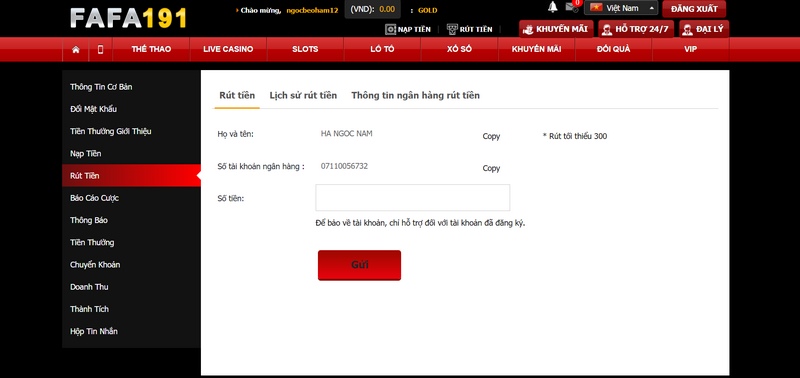Open Nạp Tiền in the top header
The height and width of the screenshot is (378, 800).
coord(408,29)
